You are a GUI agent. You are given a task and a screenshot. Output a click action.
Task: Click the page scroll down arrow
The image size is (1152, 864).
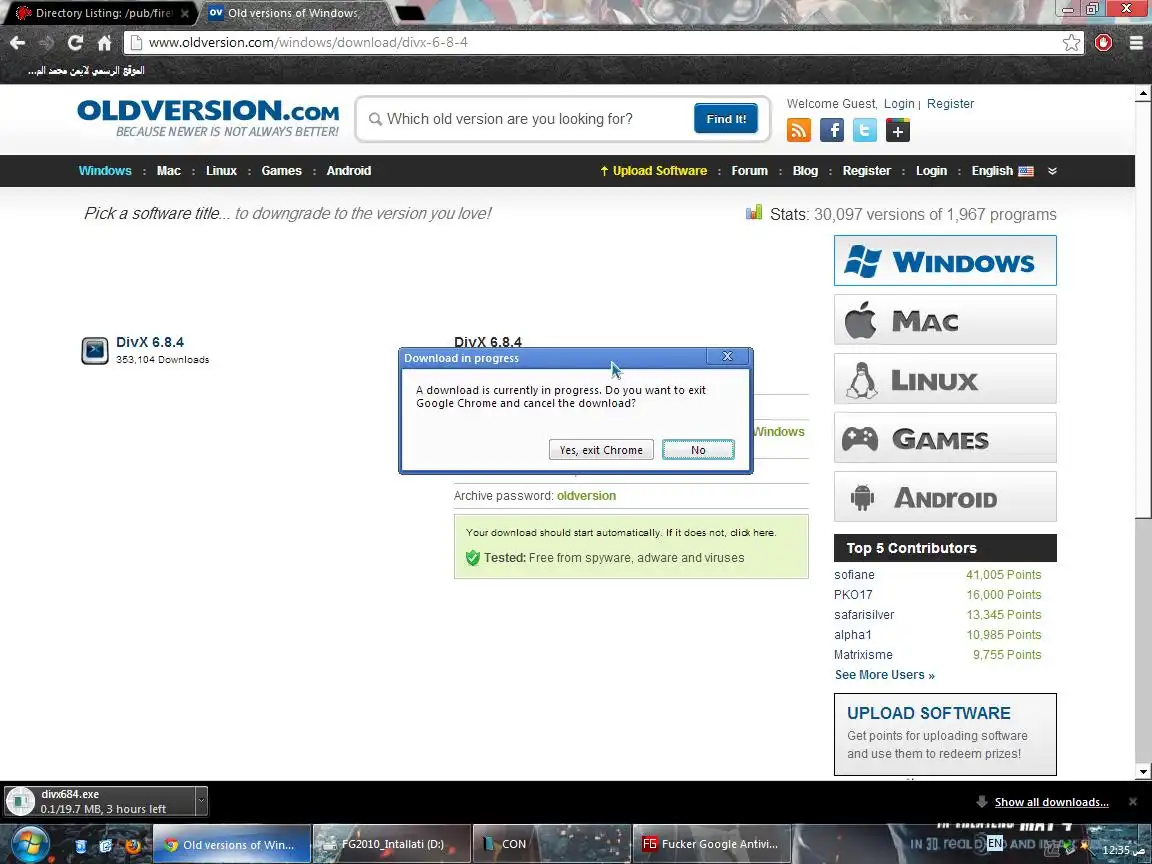1143,771
